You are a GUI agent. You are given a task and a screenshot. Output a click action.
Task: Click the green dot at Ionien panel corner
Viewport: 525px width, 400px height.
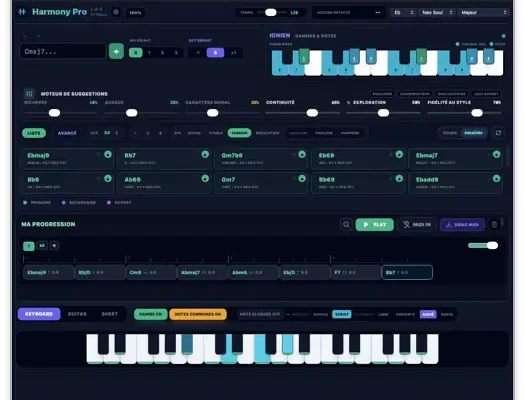(503, 36)
